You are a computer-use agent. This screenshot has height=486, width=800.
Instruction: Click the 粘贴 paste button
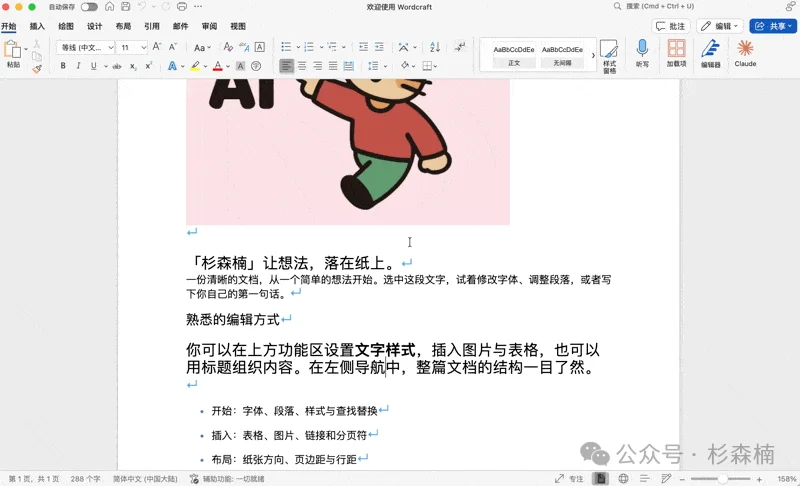(12, 54)
